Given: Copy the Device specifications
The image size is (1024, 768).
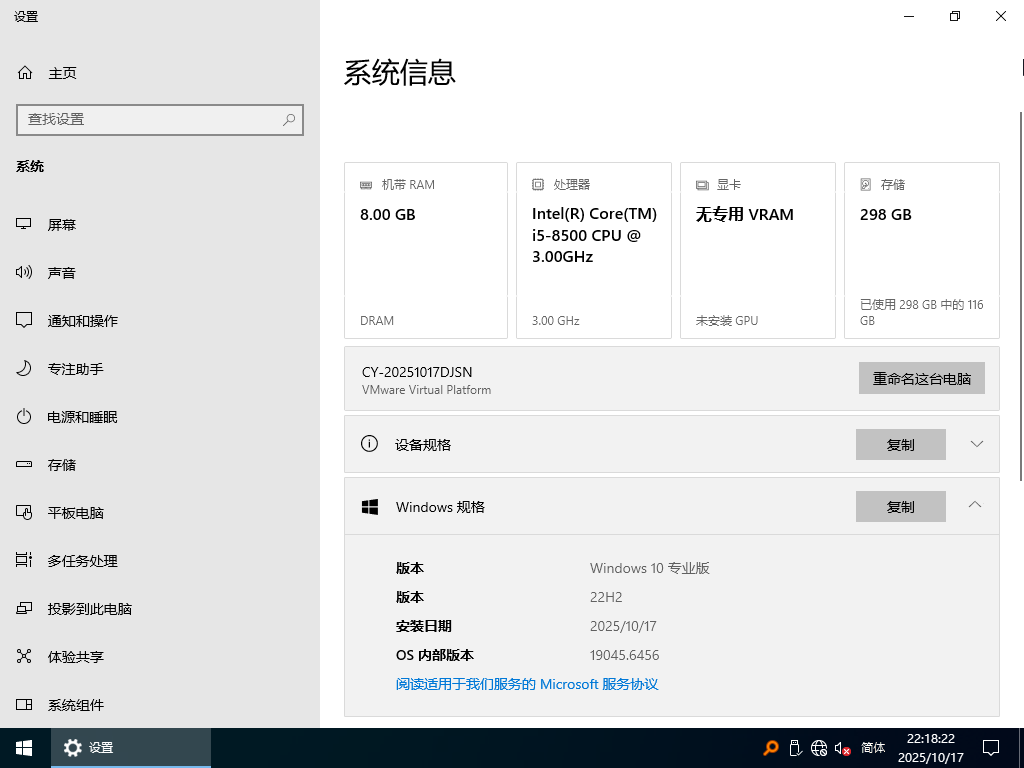Looking at the screenshot, I should (x=900, y=445).
